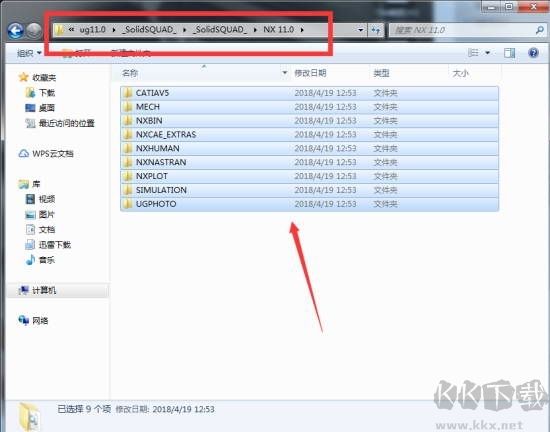Open 文档 documents library
Image resolution: width=550 pixels, height=432 pixels.
coord(41,230)
